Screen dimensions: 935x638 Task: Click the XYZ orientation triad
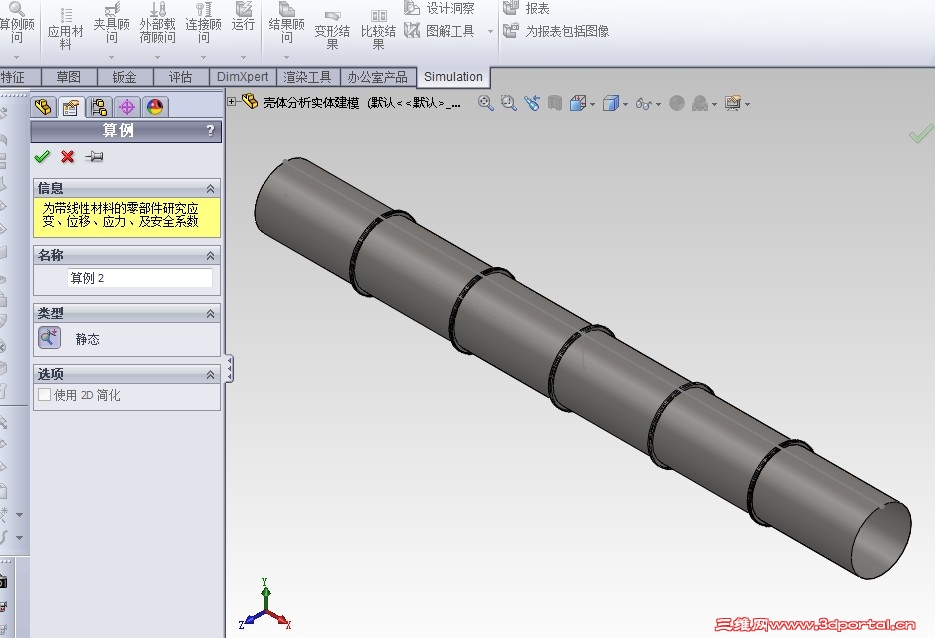pyautogui.click(x=265, y=605)
